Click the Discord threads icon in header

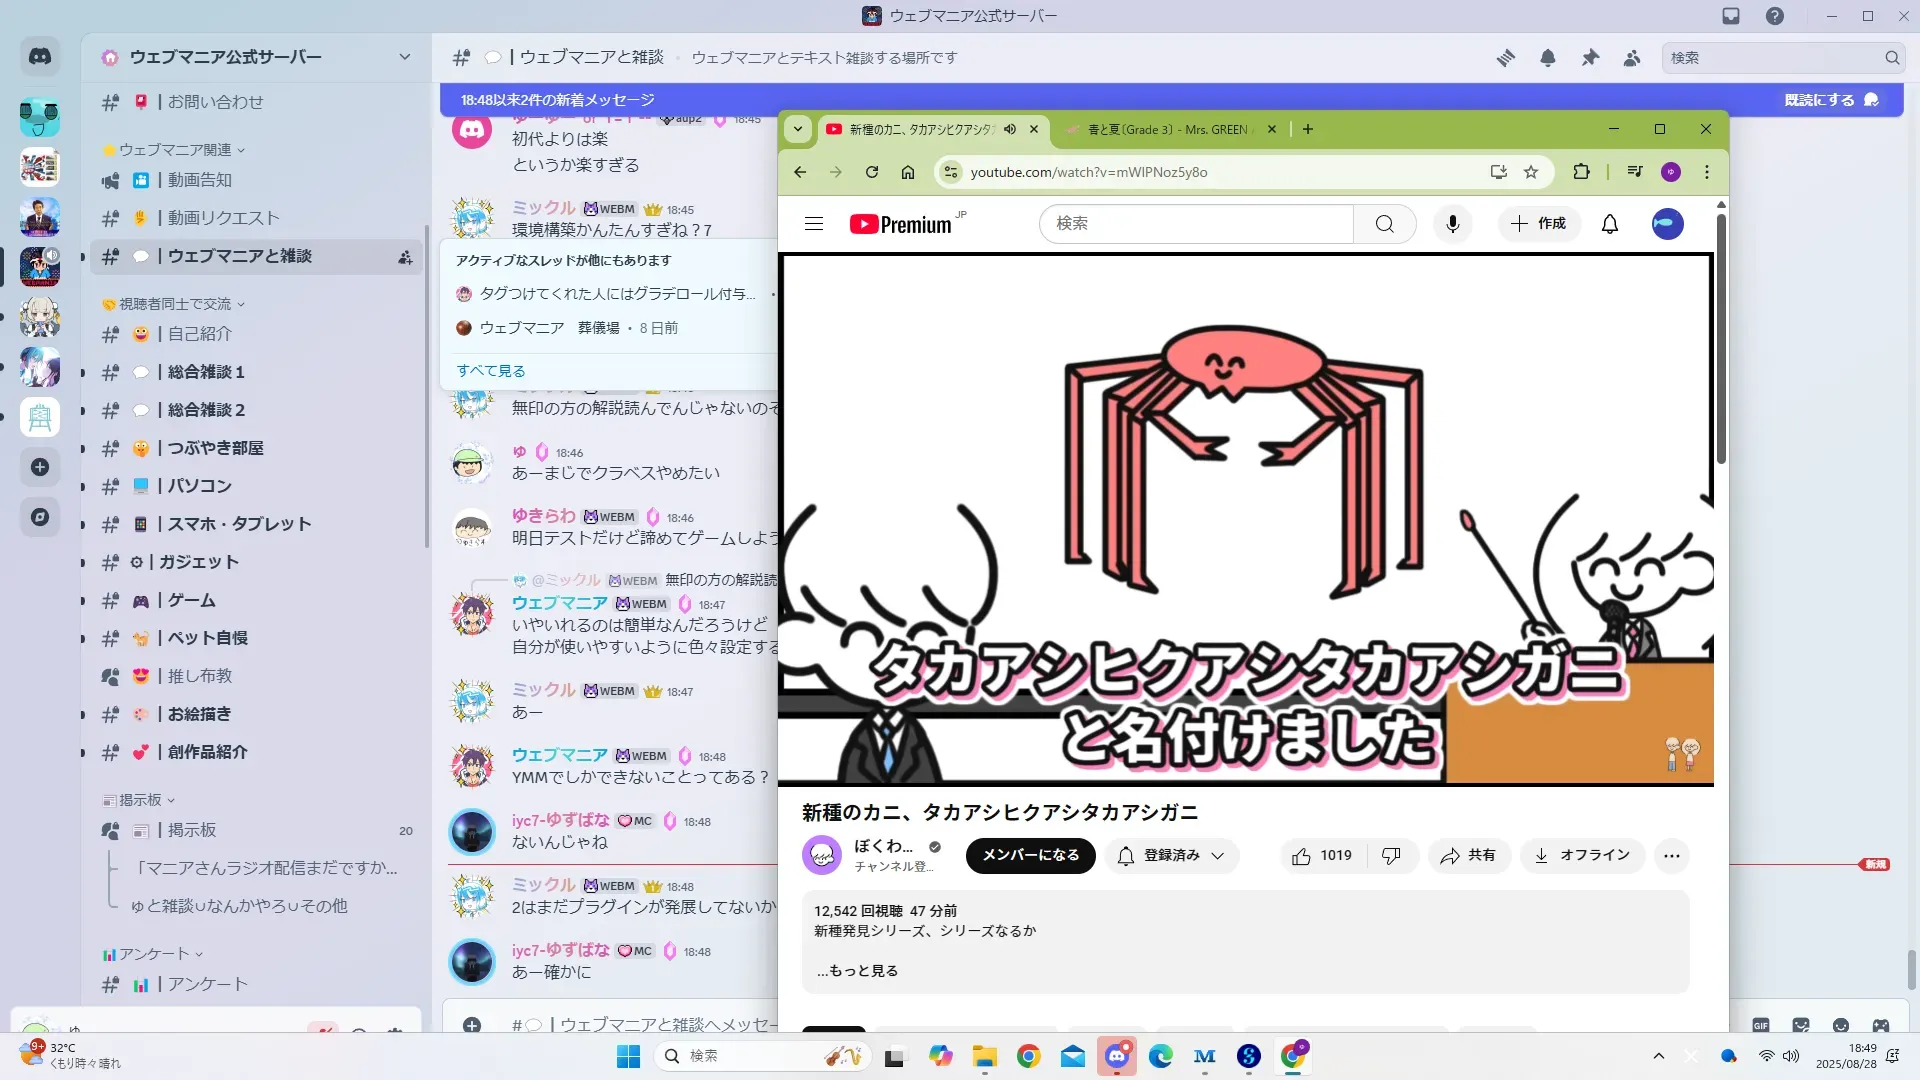[x=1506, y=58]
